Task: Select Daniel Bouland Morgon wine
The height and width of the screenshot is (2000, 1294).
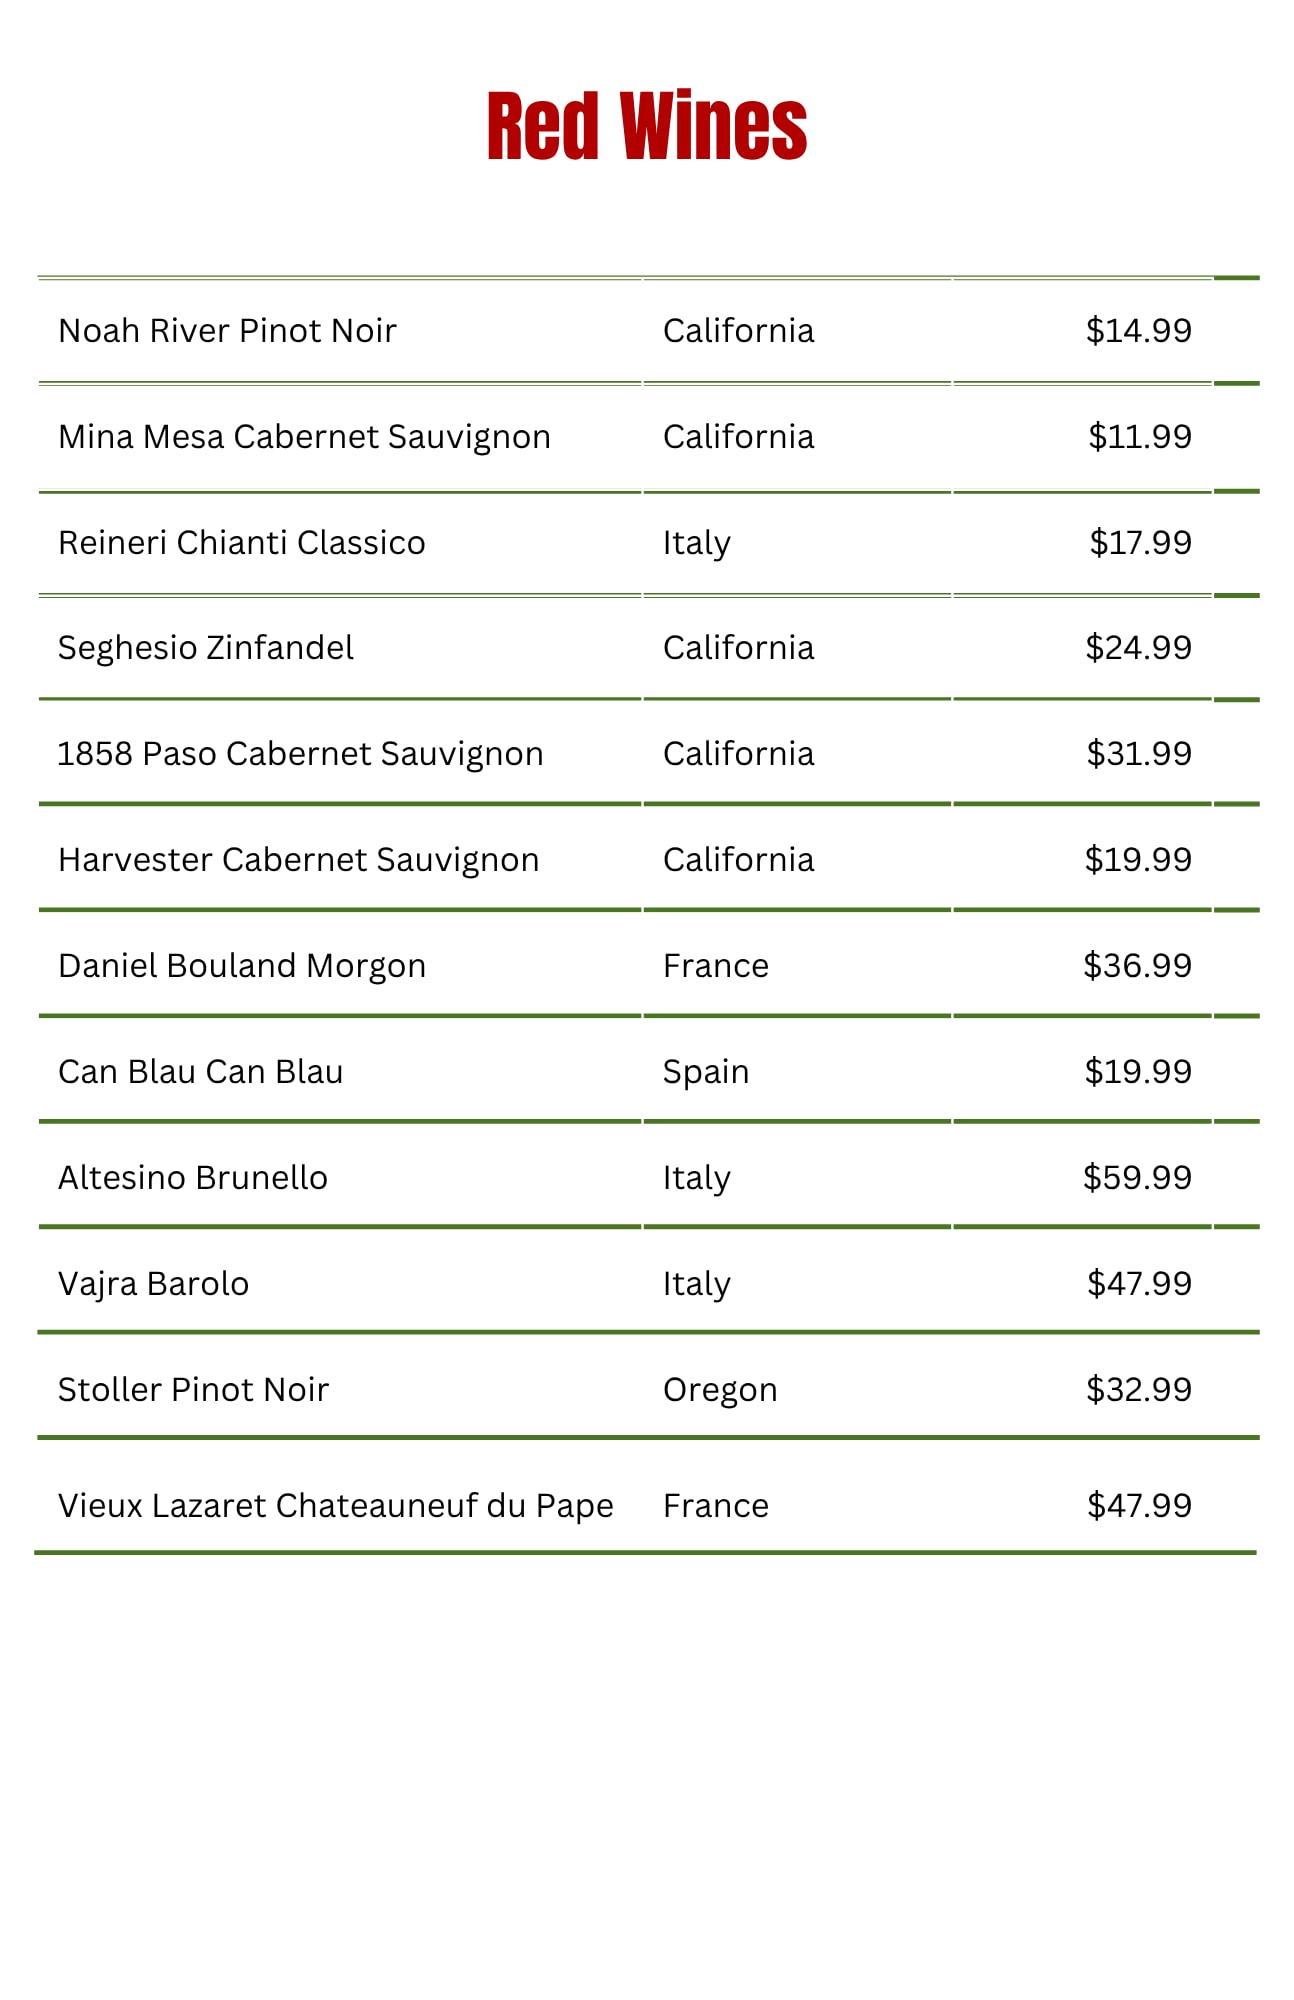Action: 241,966
